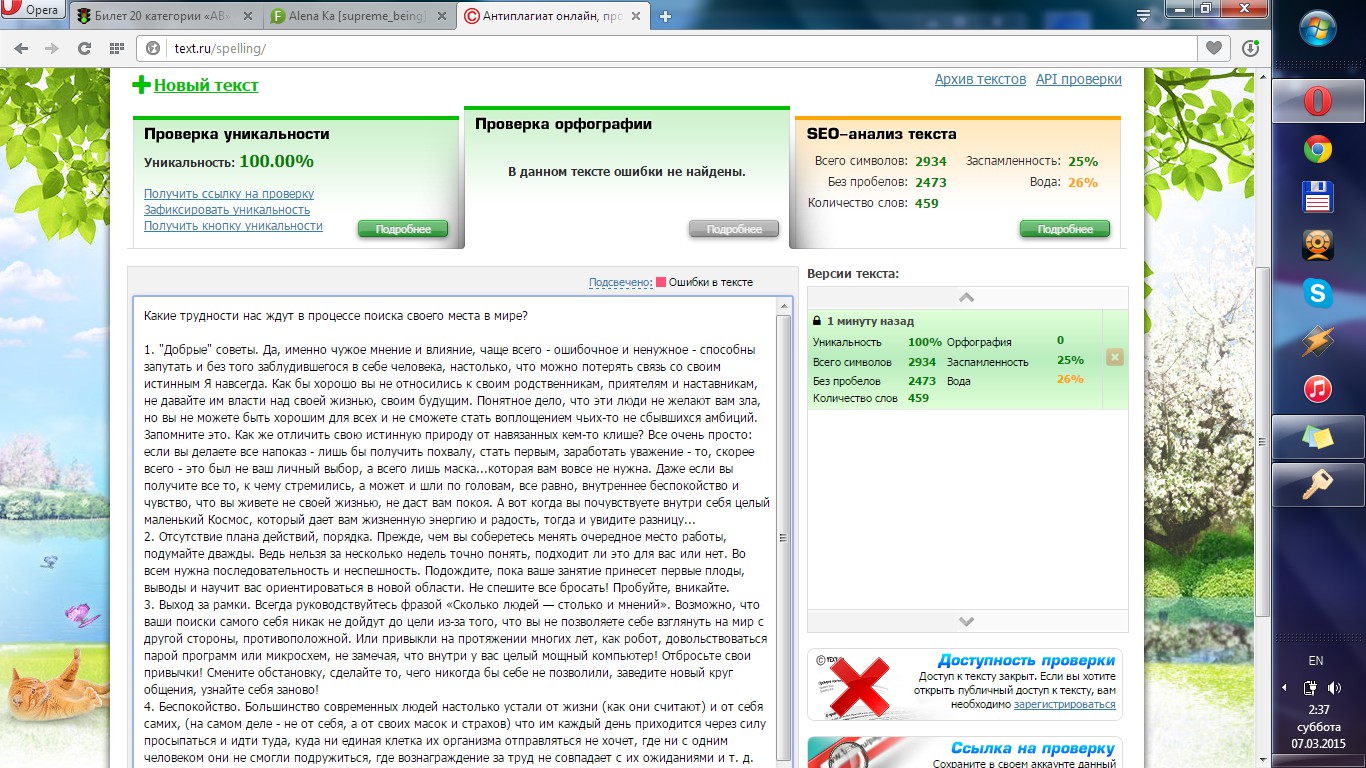Screen dimensions: 1366x768
Task: Open Skype from the taskbar
Action: pos(1318,293)
